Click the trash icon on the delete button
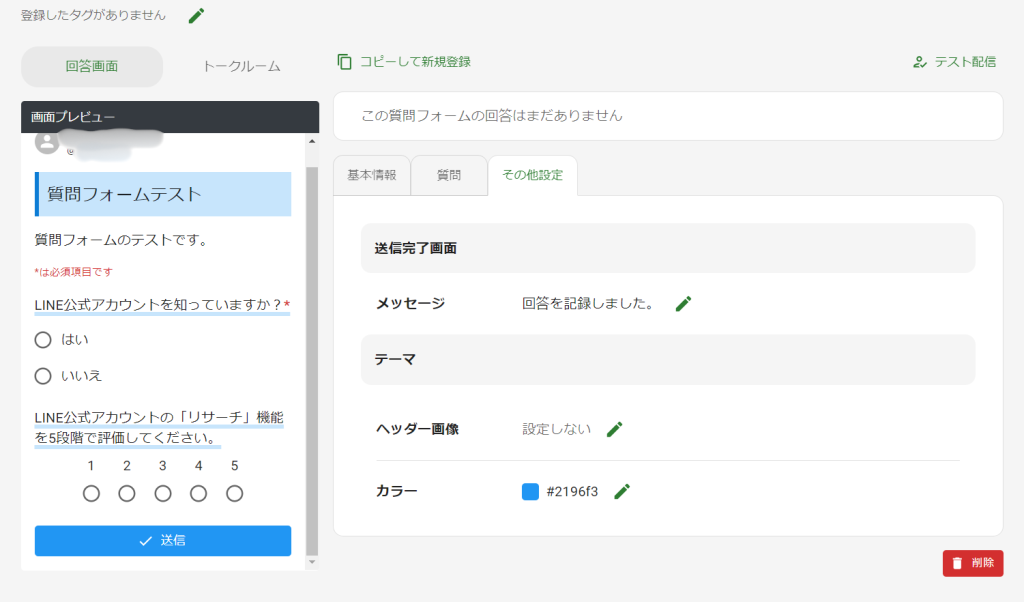1024x602 pixels. click(958, 563)
